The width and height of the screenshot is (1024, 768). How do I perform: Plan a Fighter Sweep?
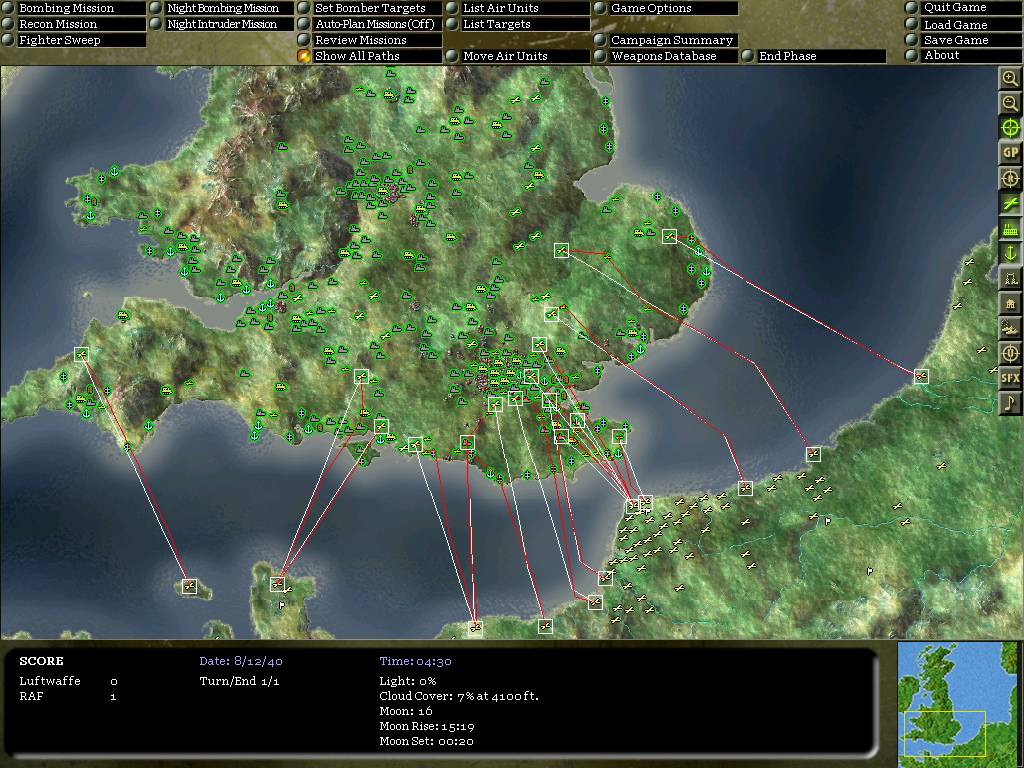click(74, 40)
